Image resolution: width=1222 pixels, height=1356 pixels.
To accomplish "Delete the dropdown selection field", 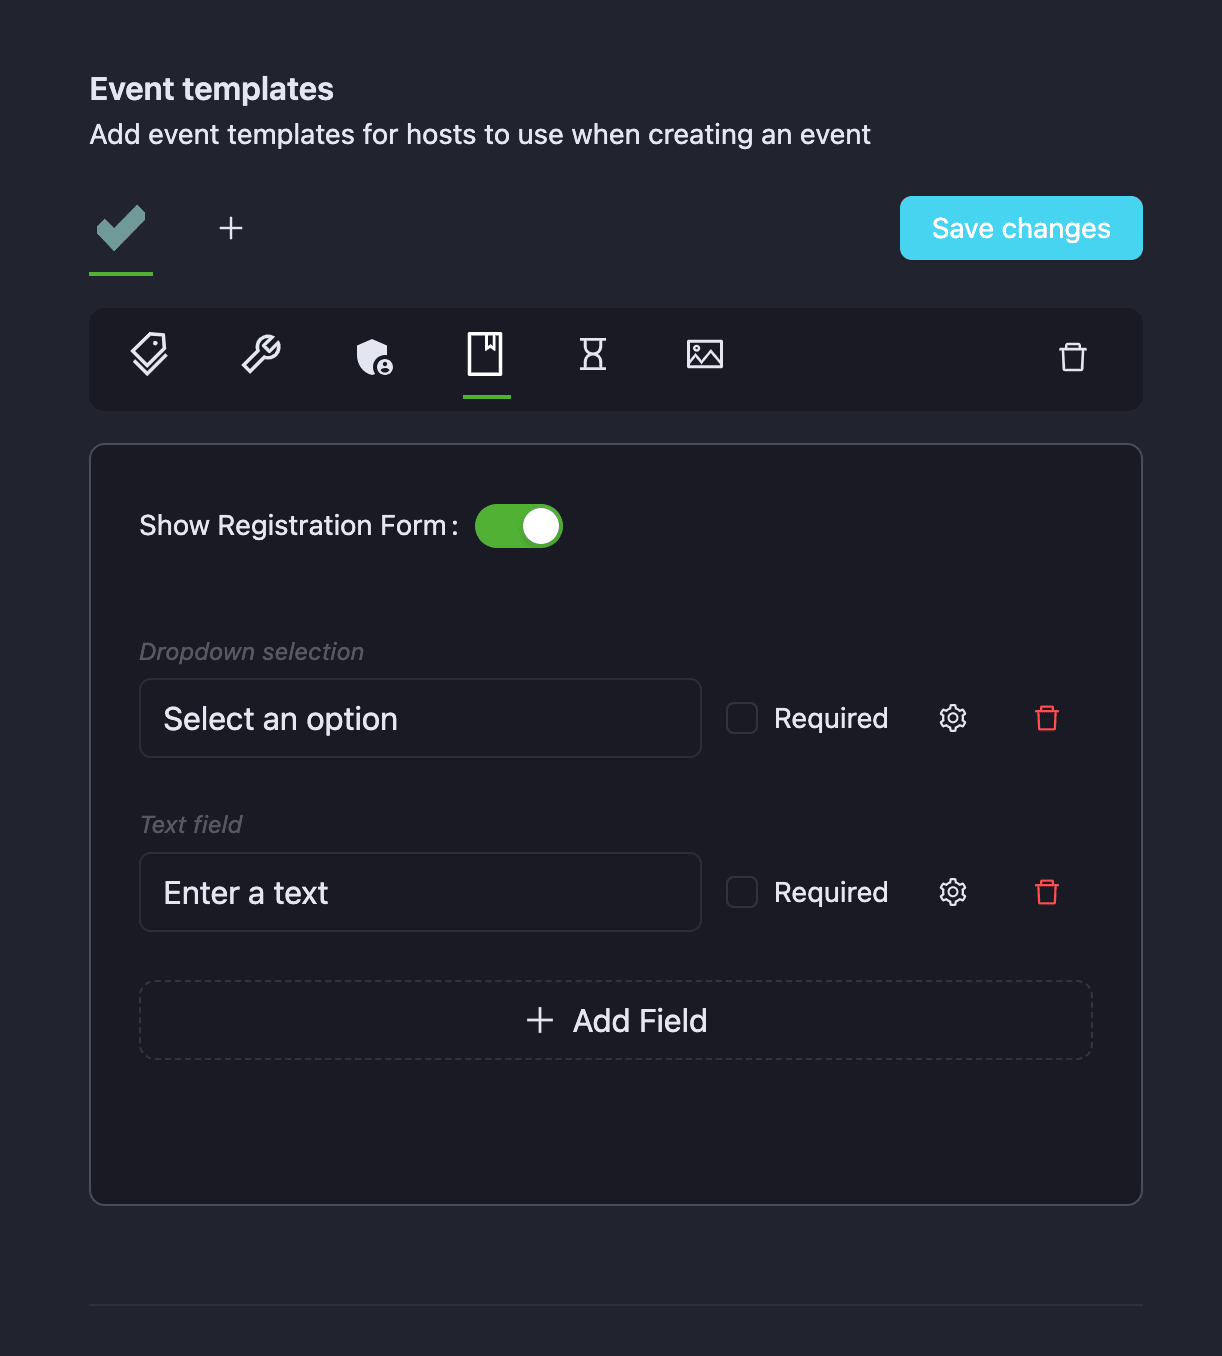I will (x=1047, y=718).
